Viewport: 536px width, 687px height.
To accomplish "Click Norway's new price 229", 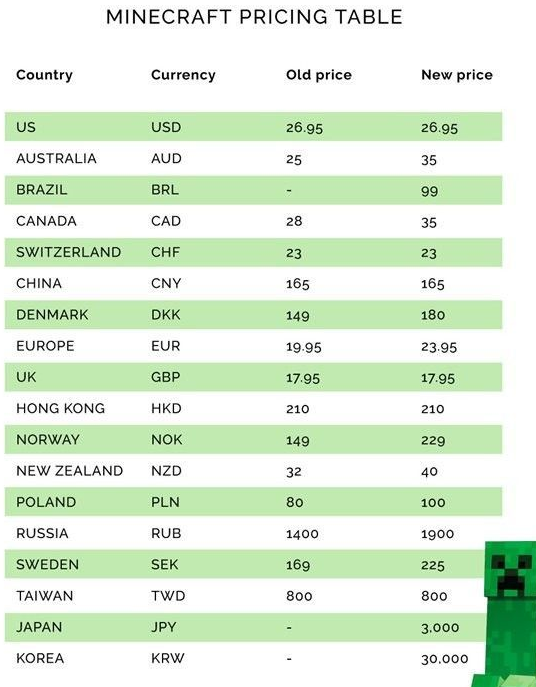I will coord(433,440).
